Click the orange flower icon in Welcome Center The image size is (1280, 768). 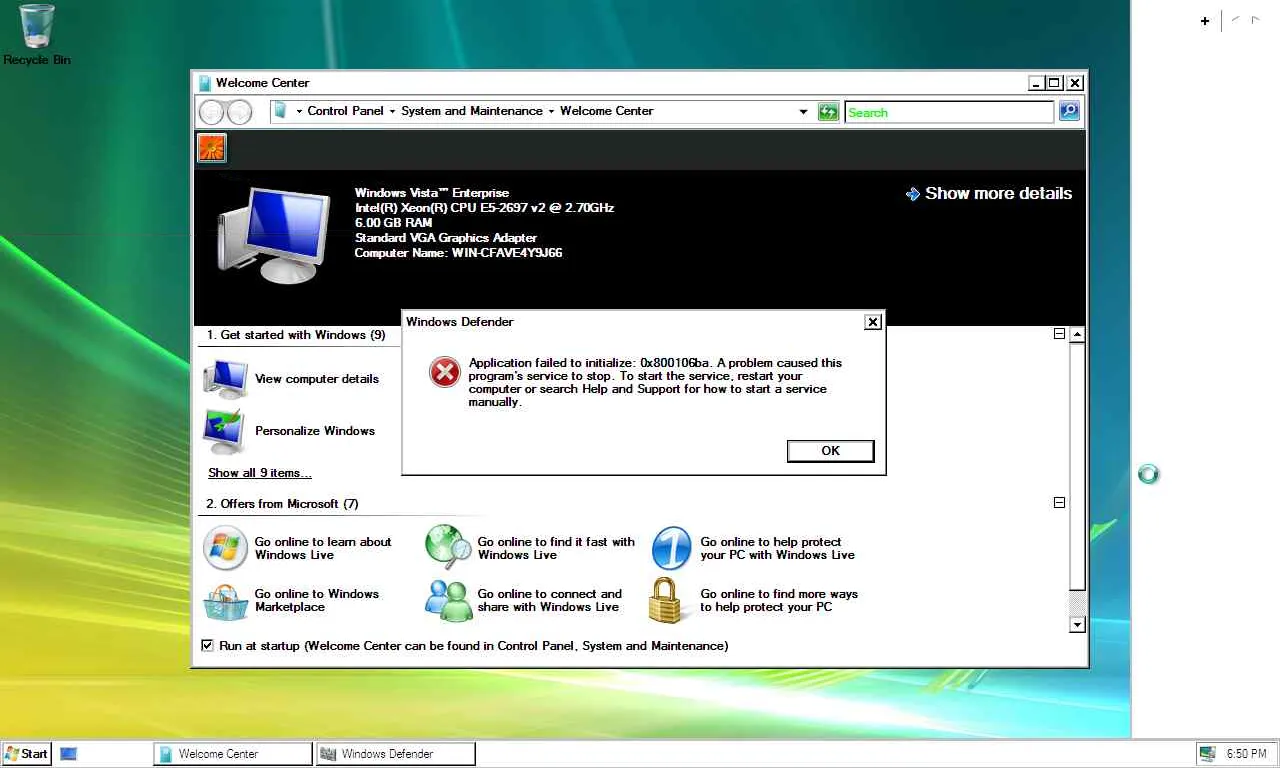pyautogui.click(x=211, y=148)
